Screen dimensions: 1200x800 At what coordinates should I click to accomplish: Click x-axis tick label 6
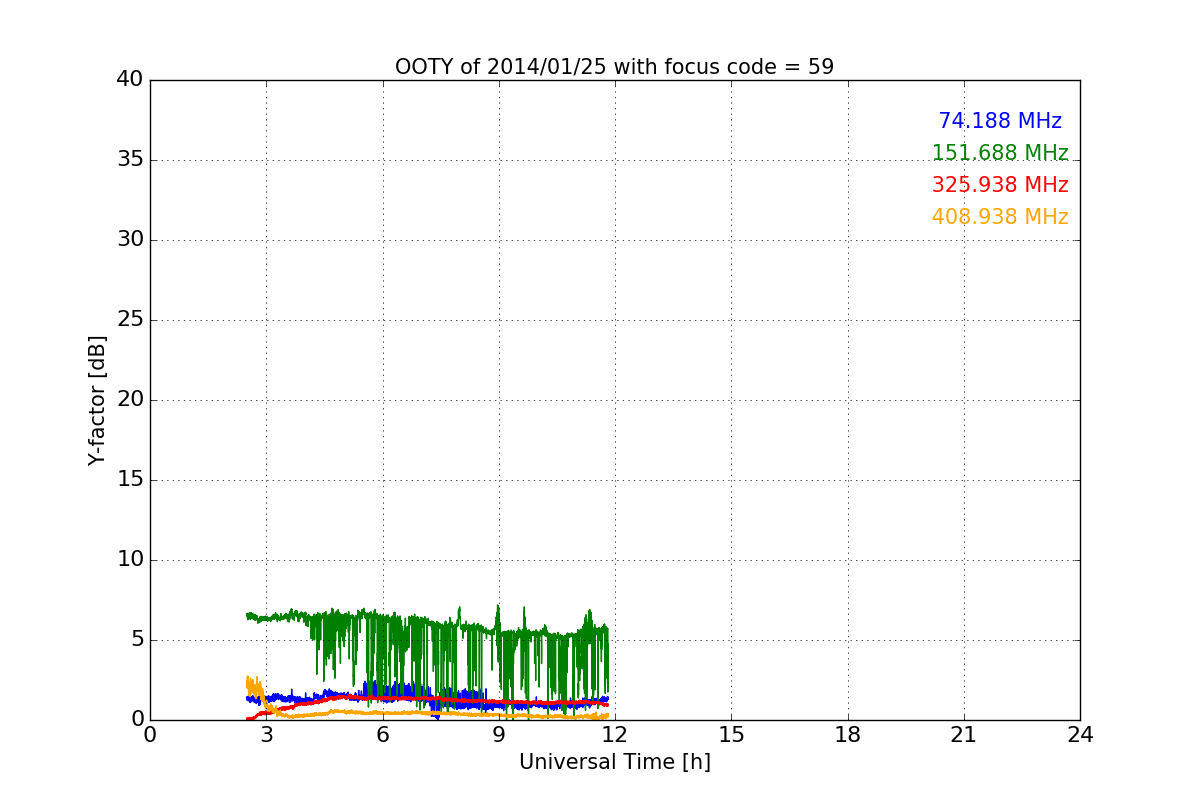382,735
